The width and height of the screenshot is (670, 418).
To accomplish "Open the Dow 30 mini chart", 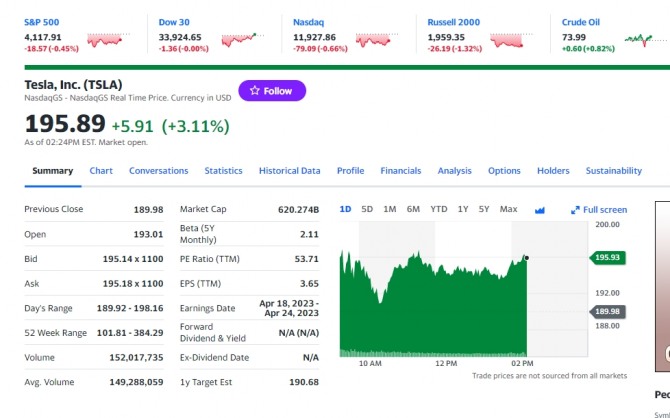I will 242,40.
